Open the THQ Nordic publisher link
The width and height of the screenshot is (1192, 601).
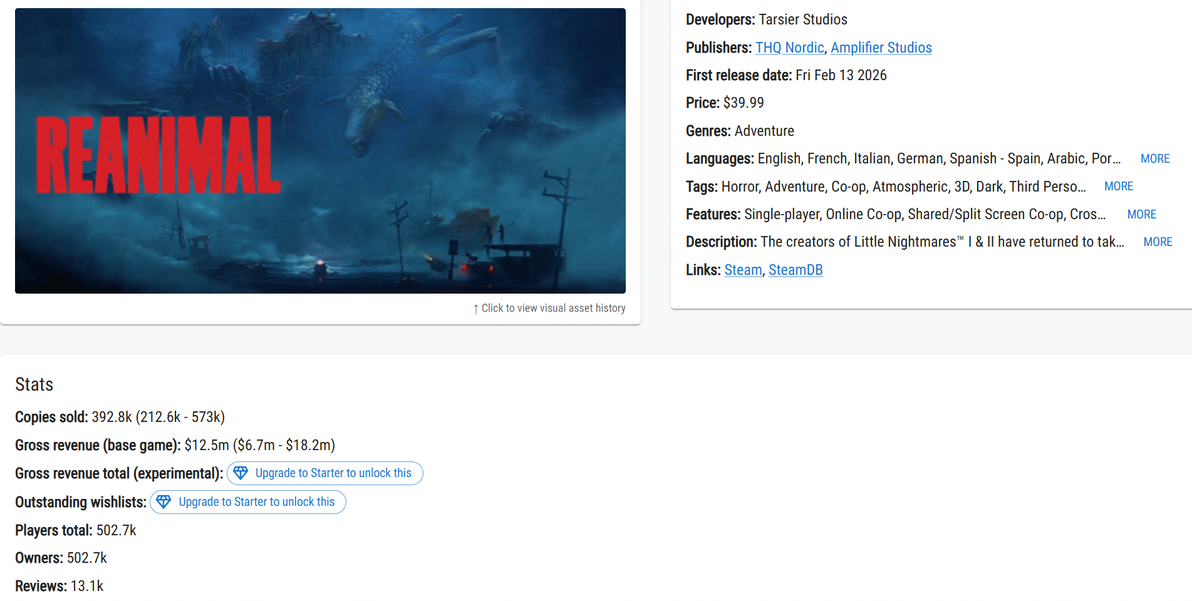point(789,47)
